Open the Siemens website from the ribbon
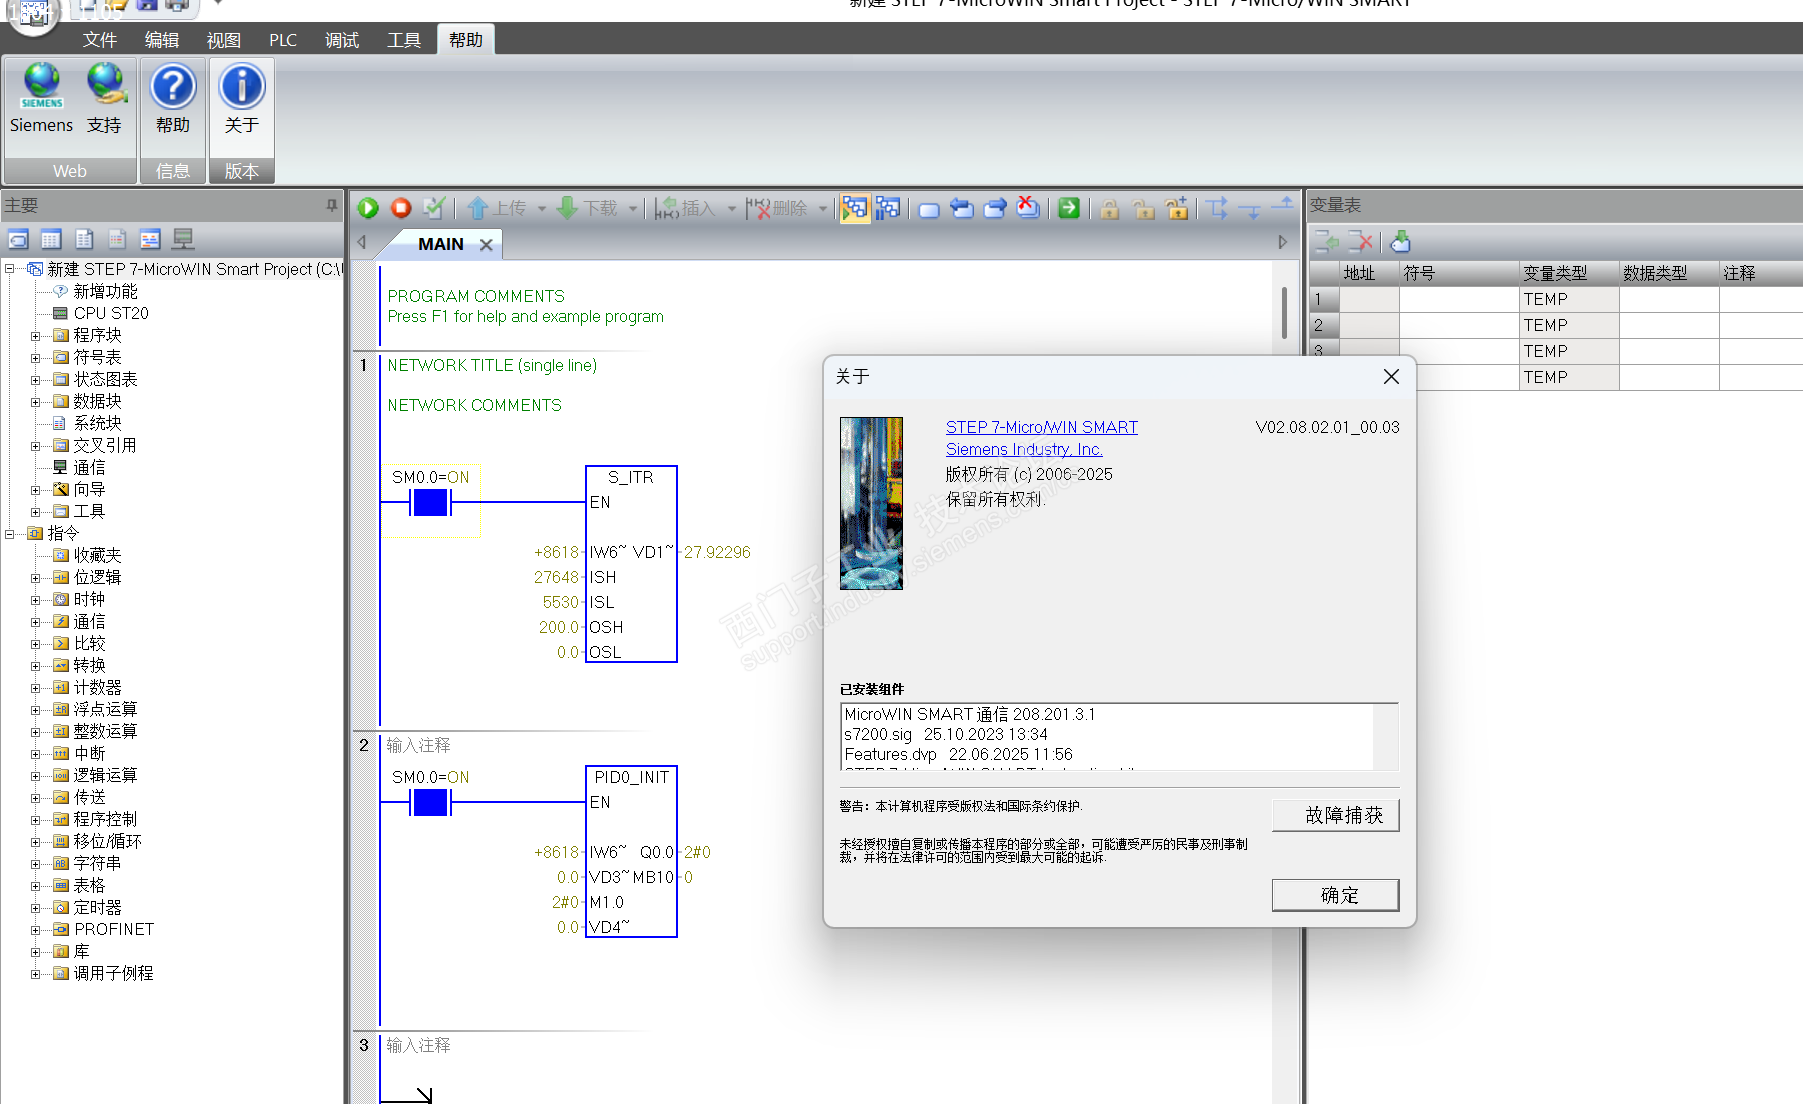1803x1104 pixels. point(41,98)
